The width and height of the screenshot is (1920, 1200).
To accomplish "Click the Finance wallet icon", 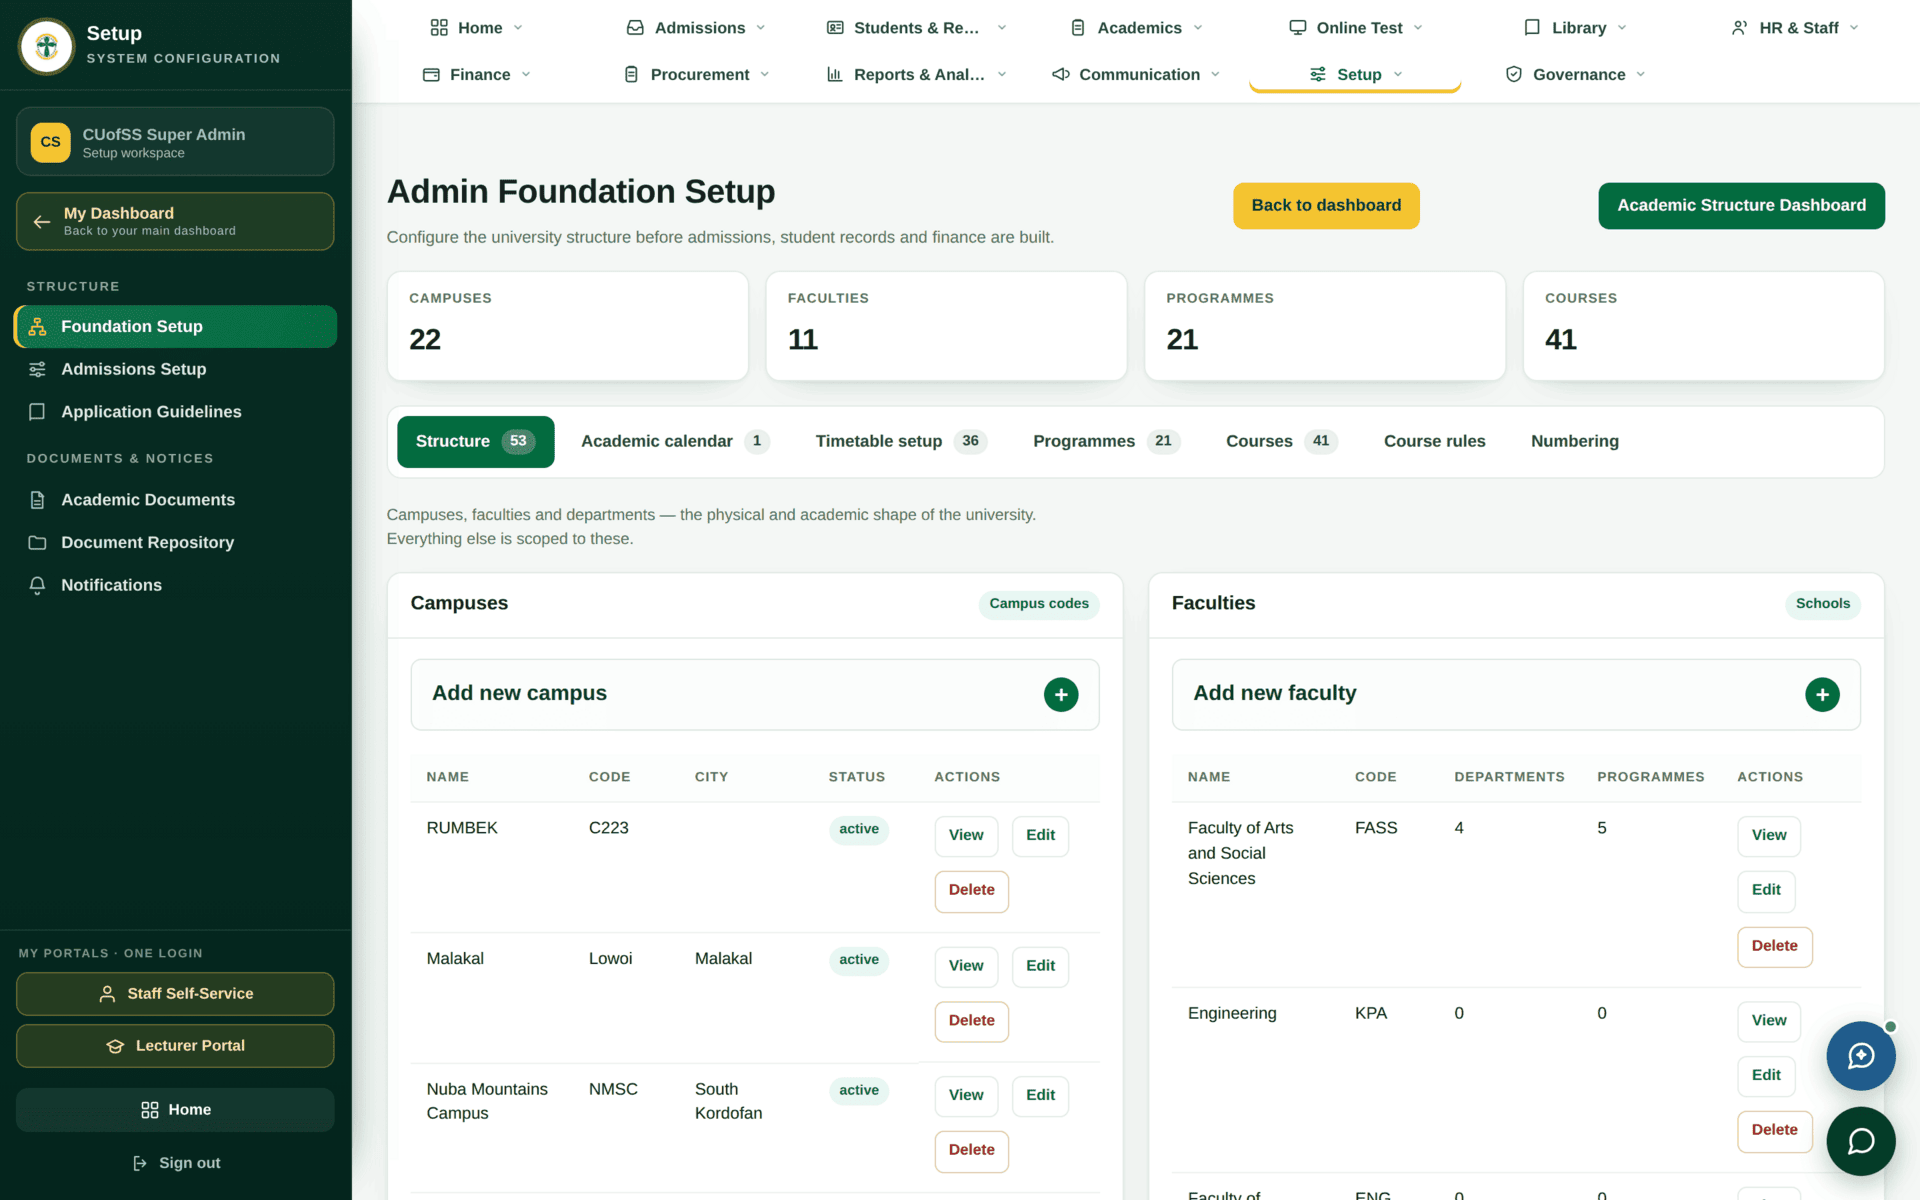I will (431, 75).
